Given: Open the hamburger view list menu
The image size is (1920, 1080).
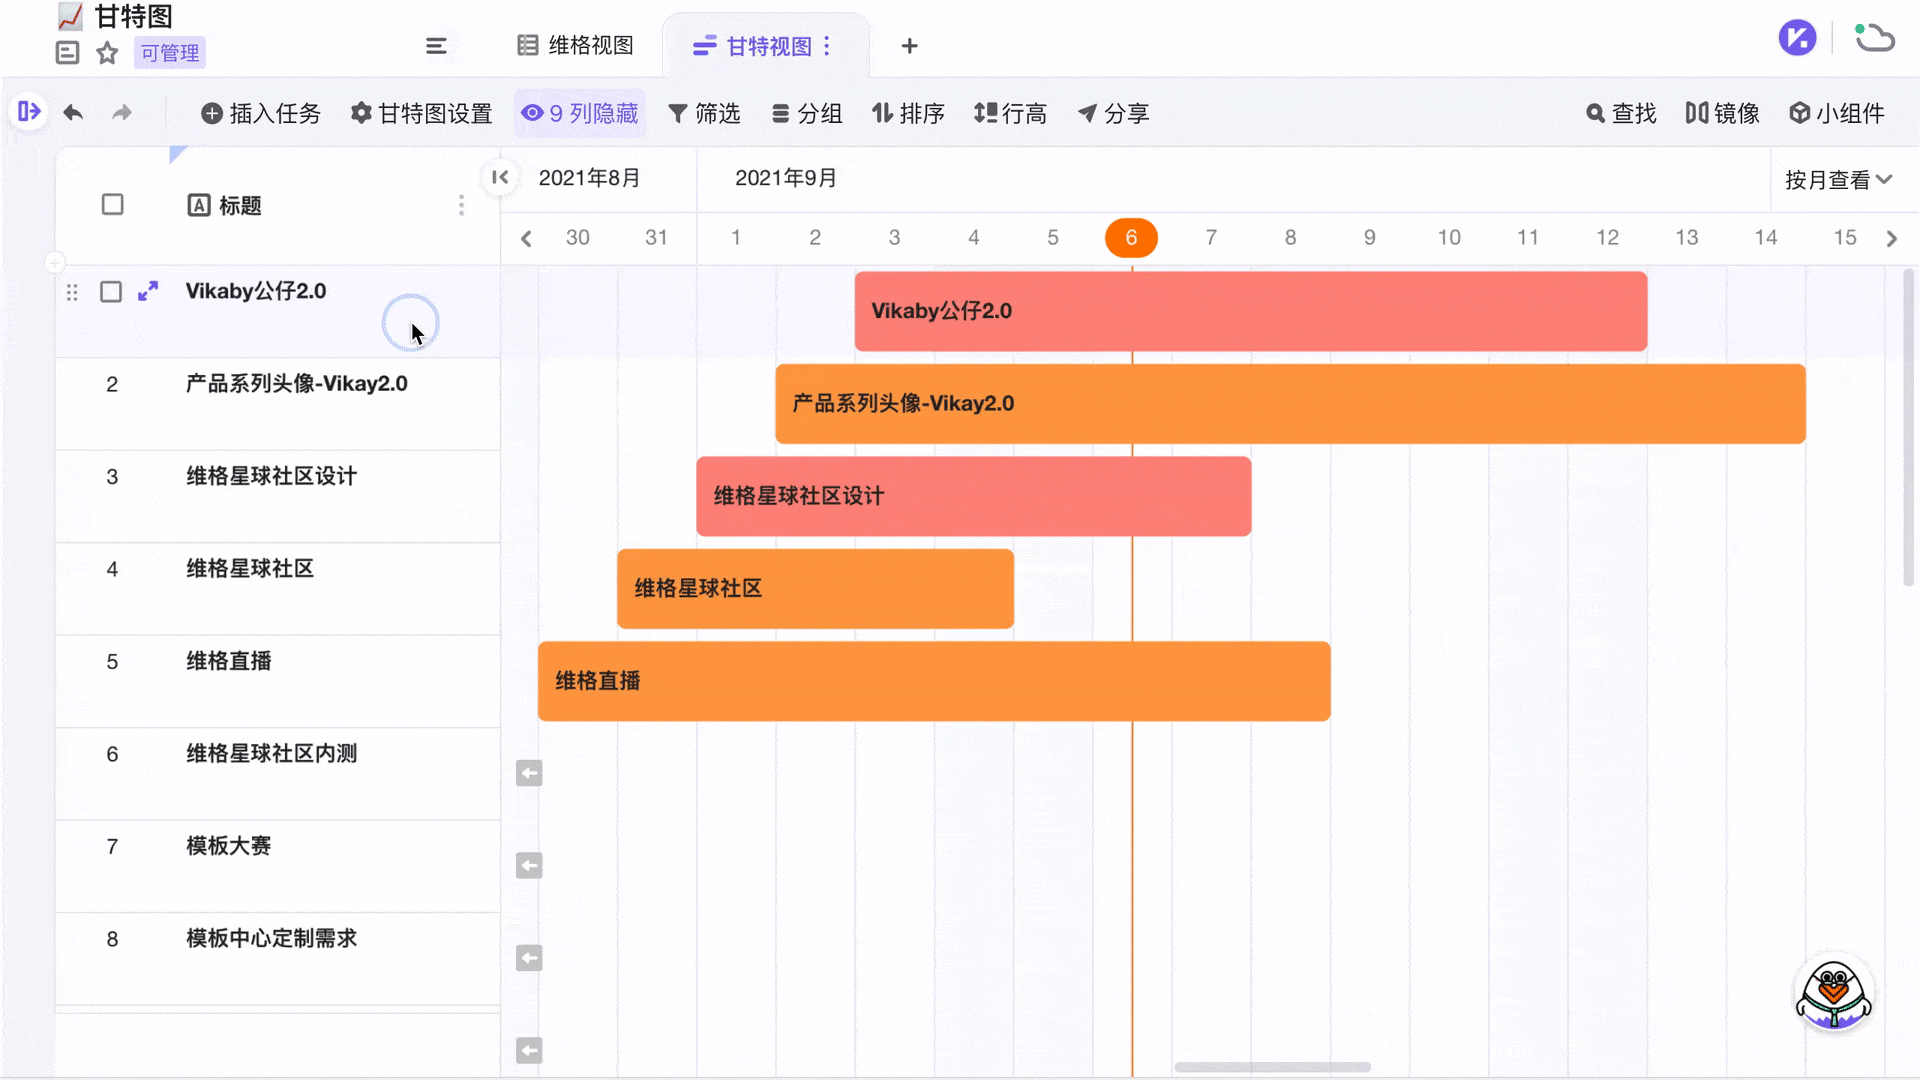Looking at the screenshot, I should [437, 46].
